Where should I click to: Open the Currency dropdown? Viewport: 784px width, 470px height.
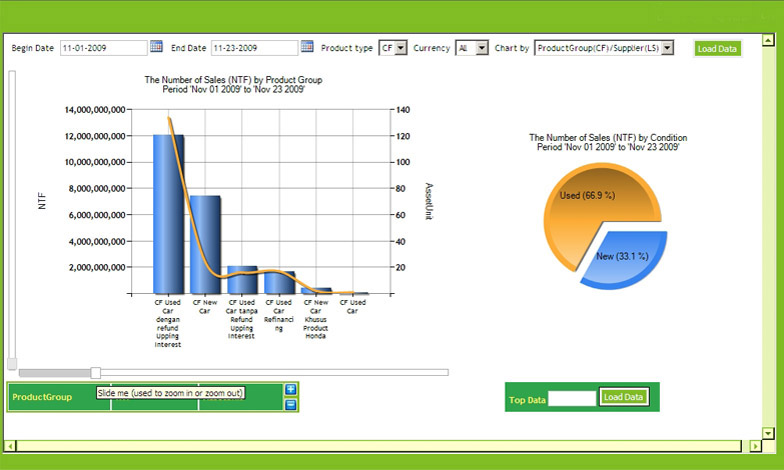pos(472,48)
